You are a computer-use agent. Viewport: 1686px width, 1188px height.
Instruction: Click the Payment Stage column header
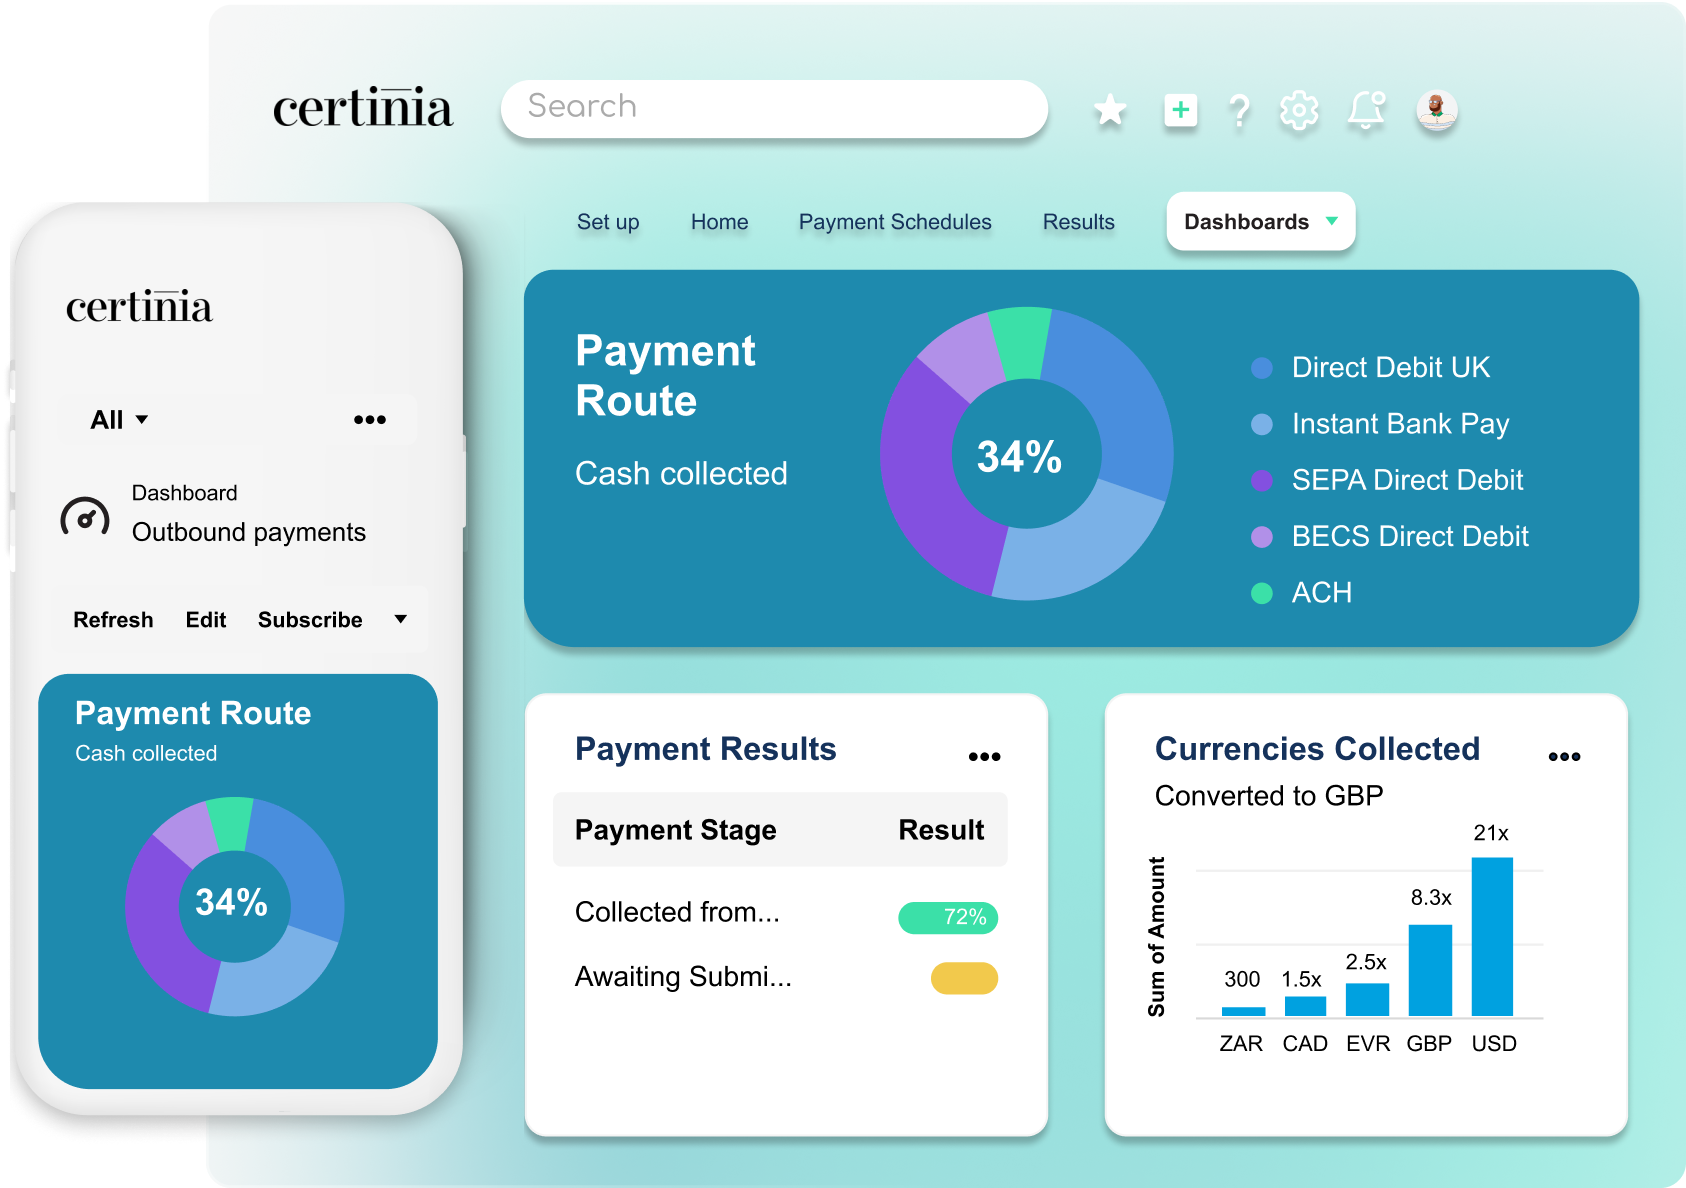(x=676, y=830)
